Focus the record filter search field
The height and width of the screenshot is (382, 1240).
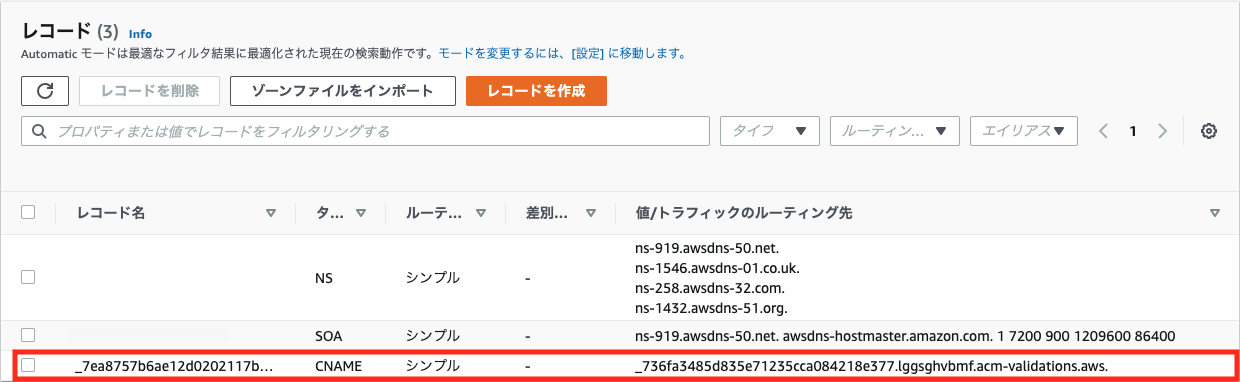(x=365, y=131)
